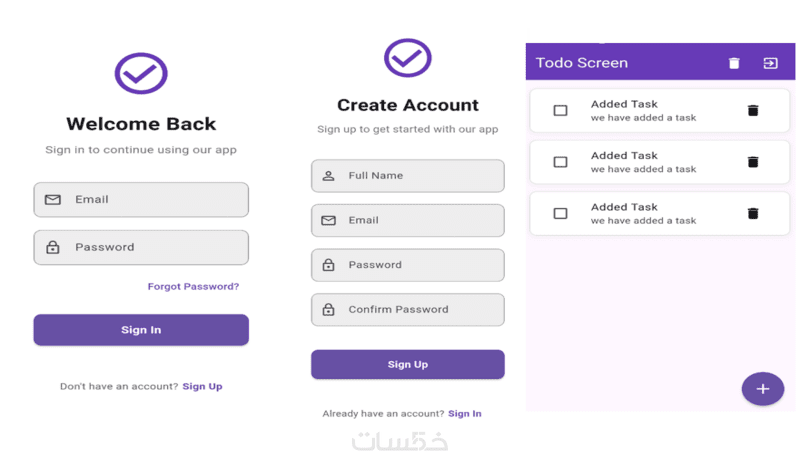This screenshot has width=800, height=460.
Task: Click the checkmark logo above Create Account
Action: (407, 58)
